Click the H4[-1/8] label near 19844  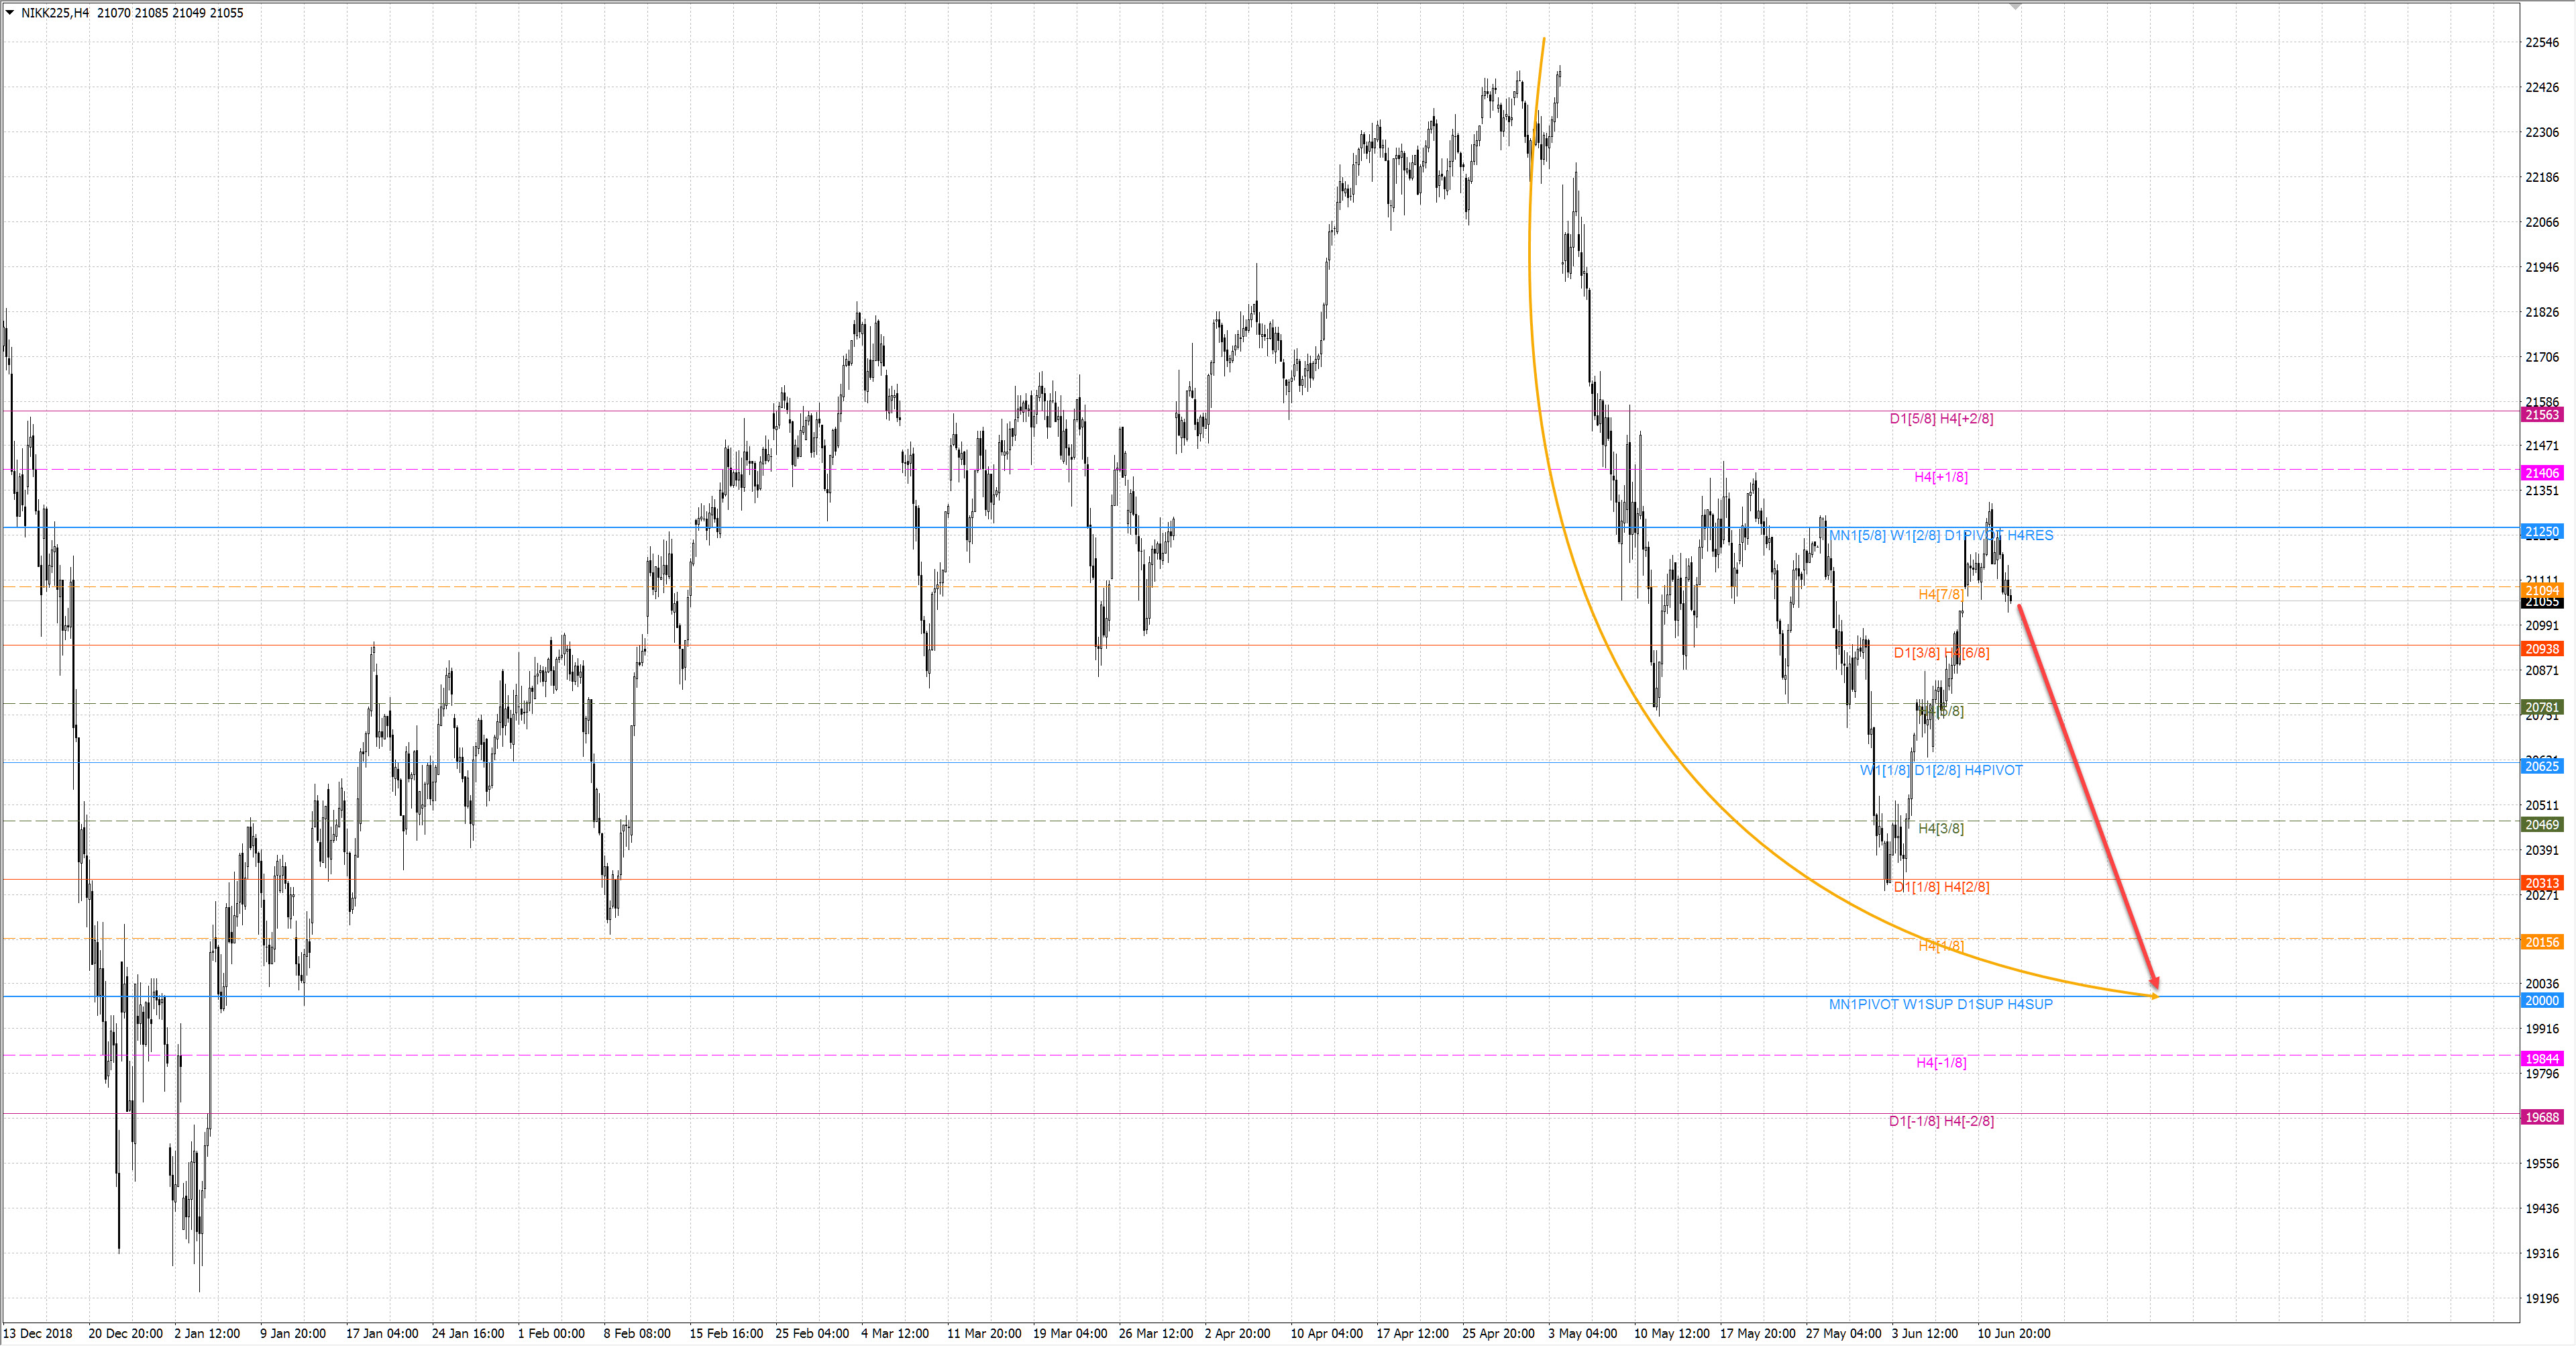[1941, 1063]
